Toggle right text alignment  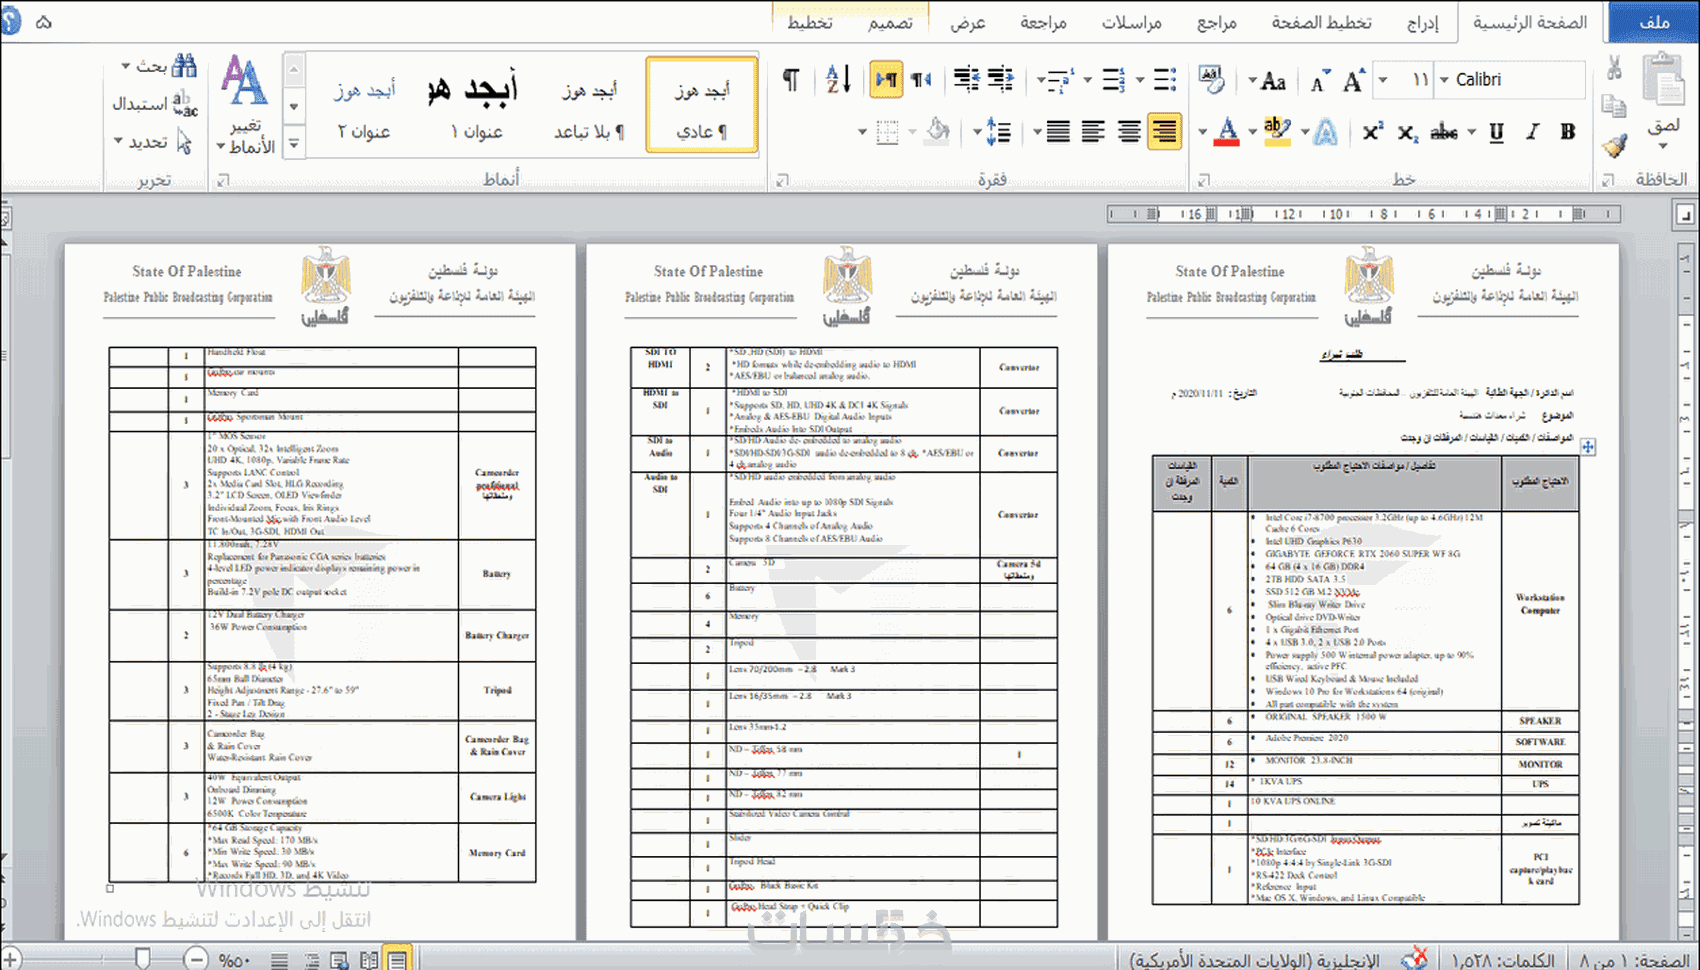tap(1165, 132)
